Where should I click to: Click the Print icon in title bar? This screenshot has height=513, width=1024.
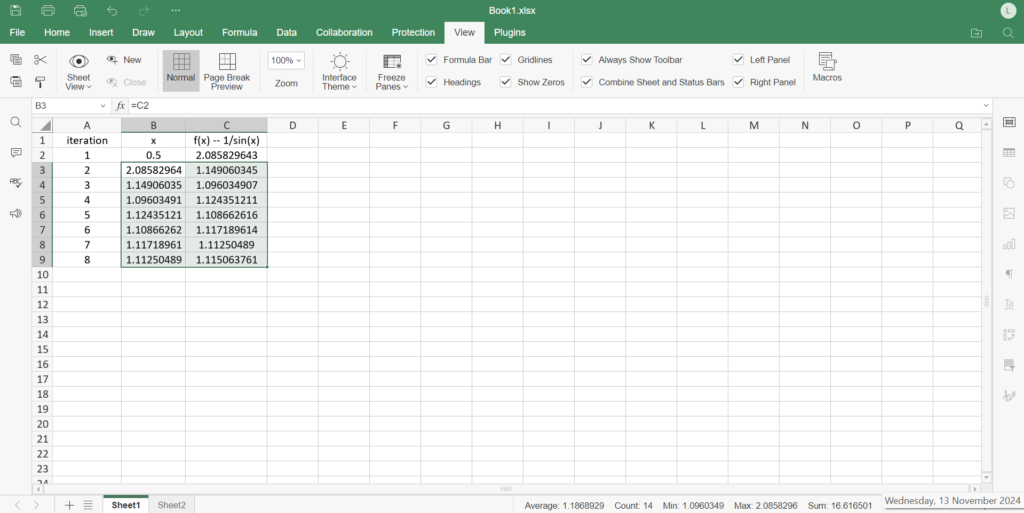tap(48, 10)
